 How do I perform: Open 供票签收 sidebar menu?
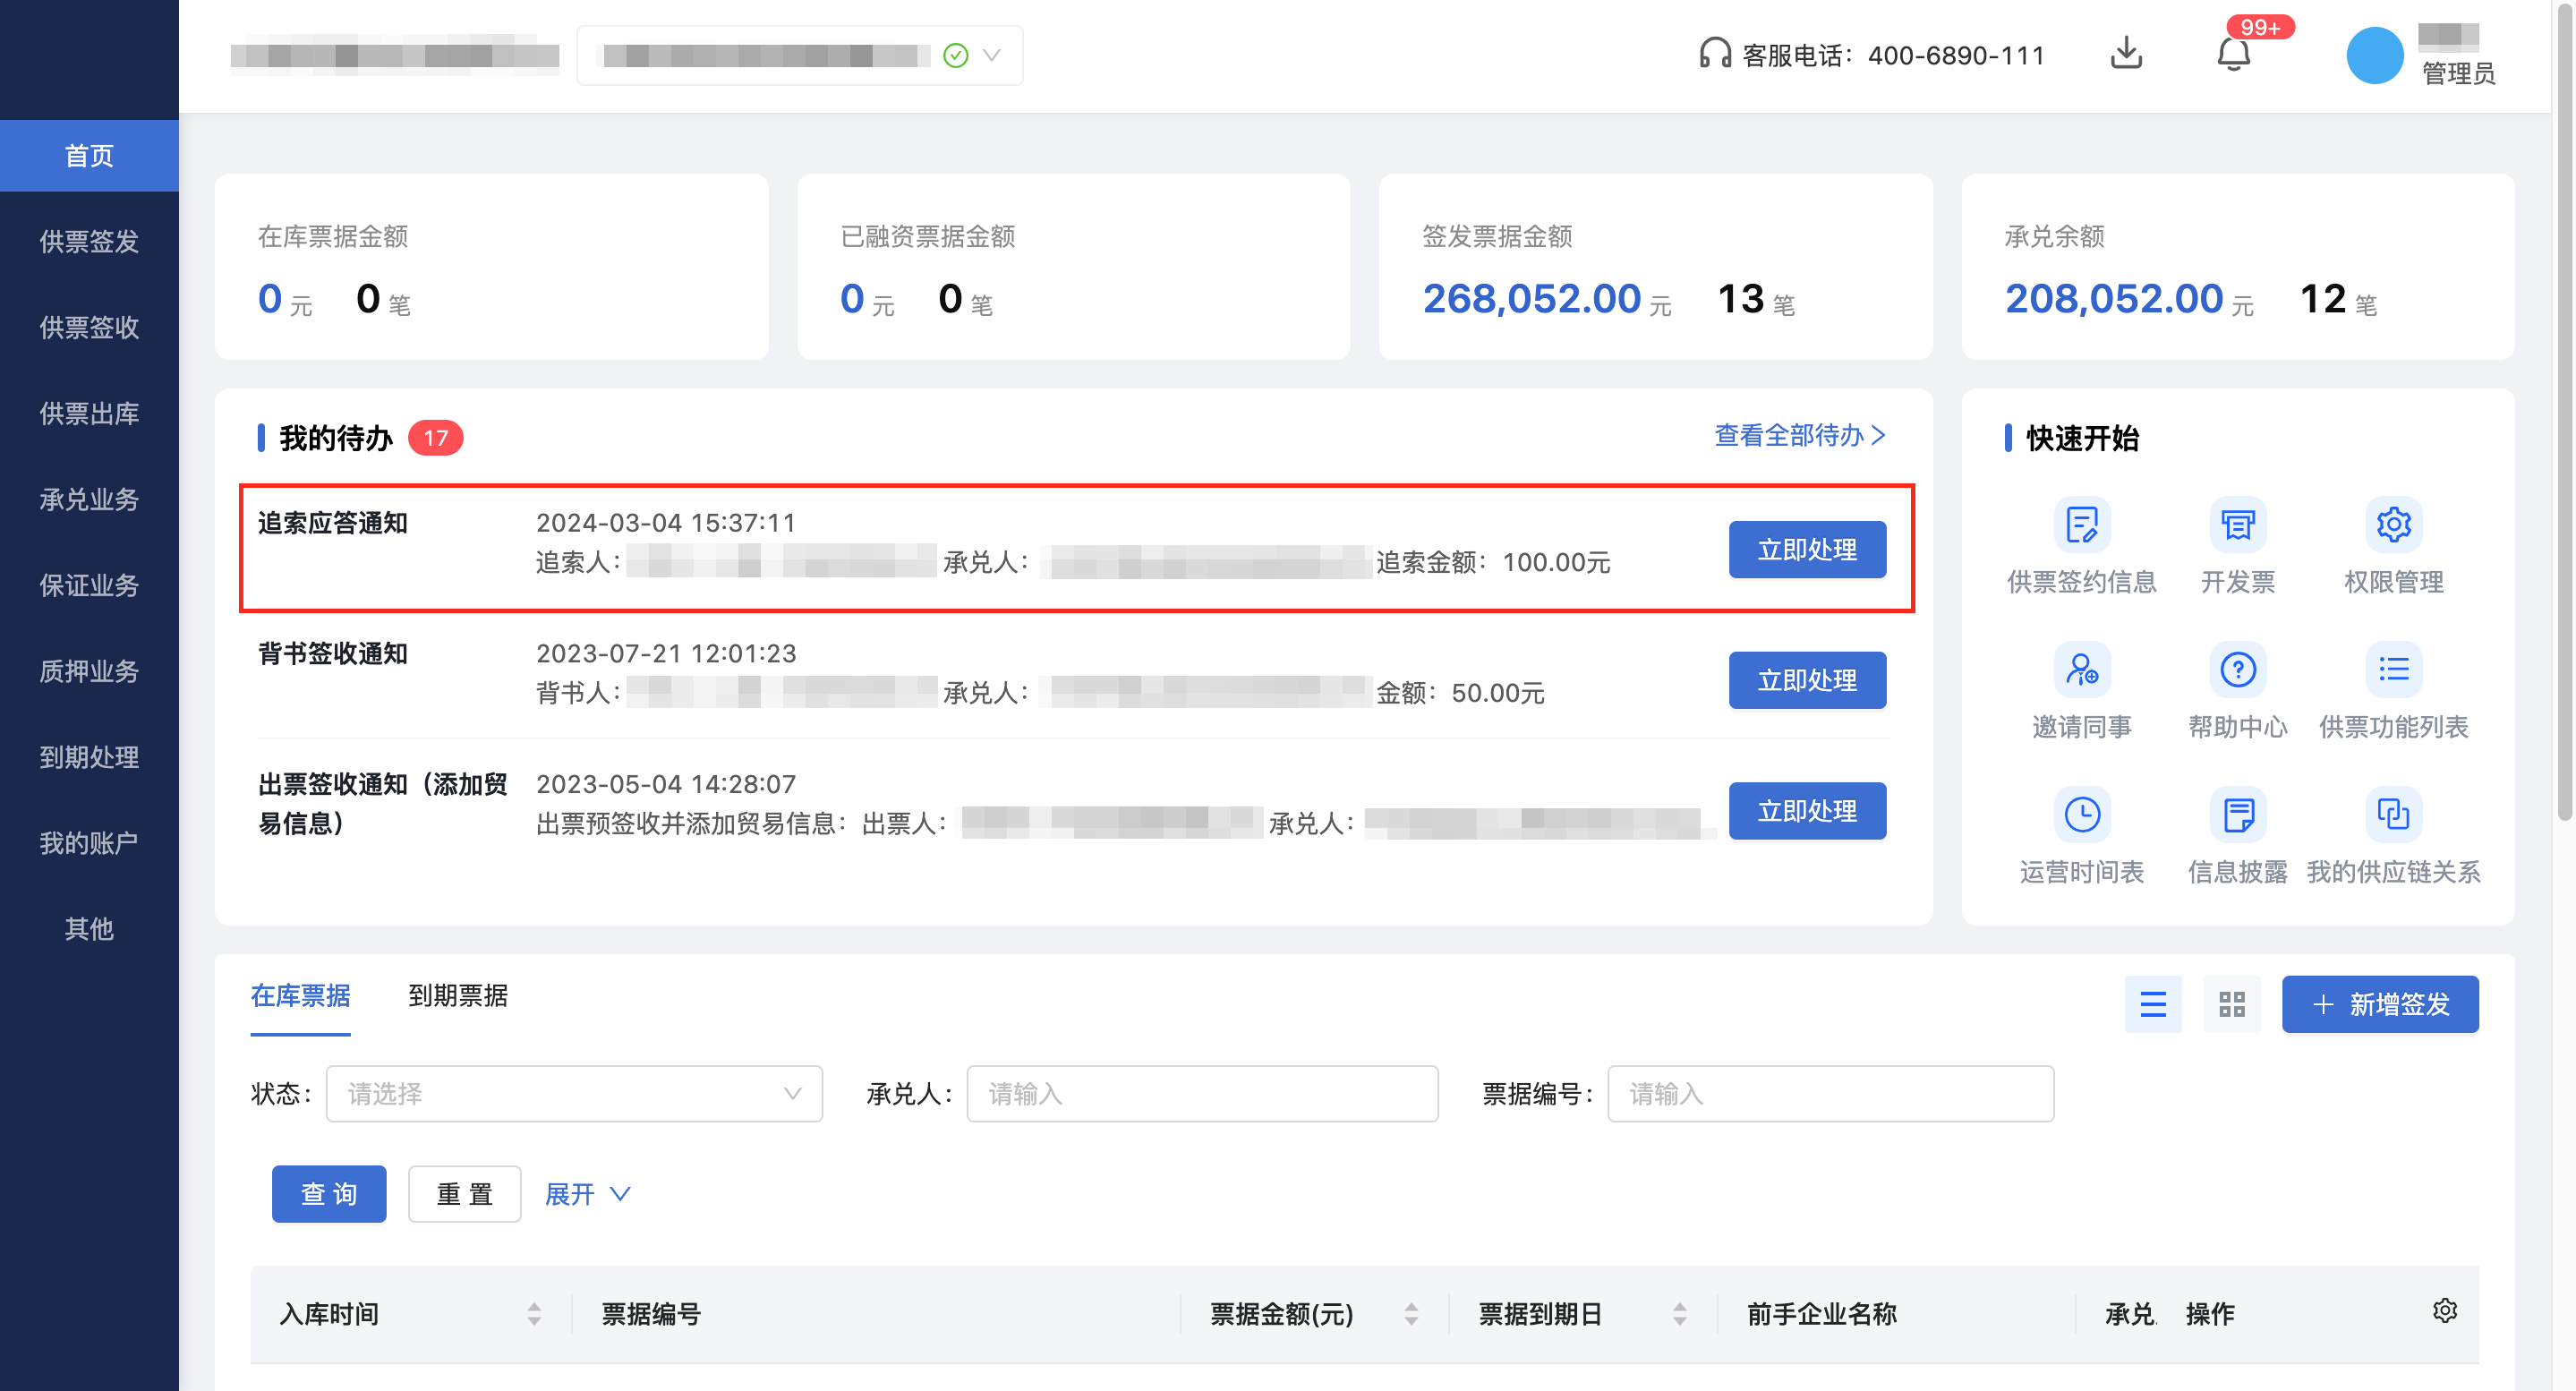coord(89,327)
